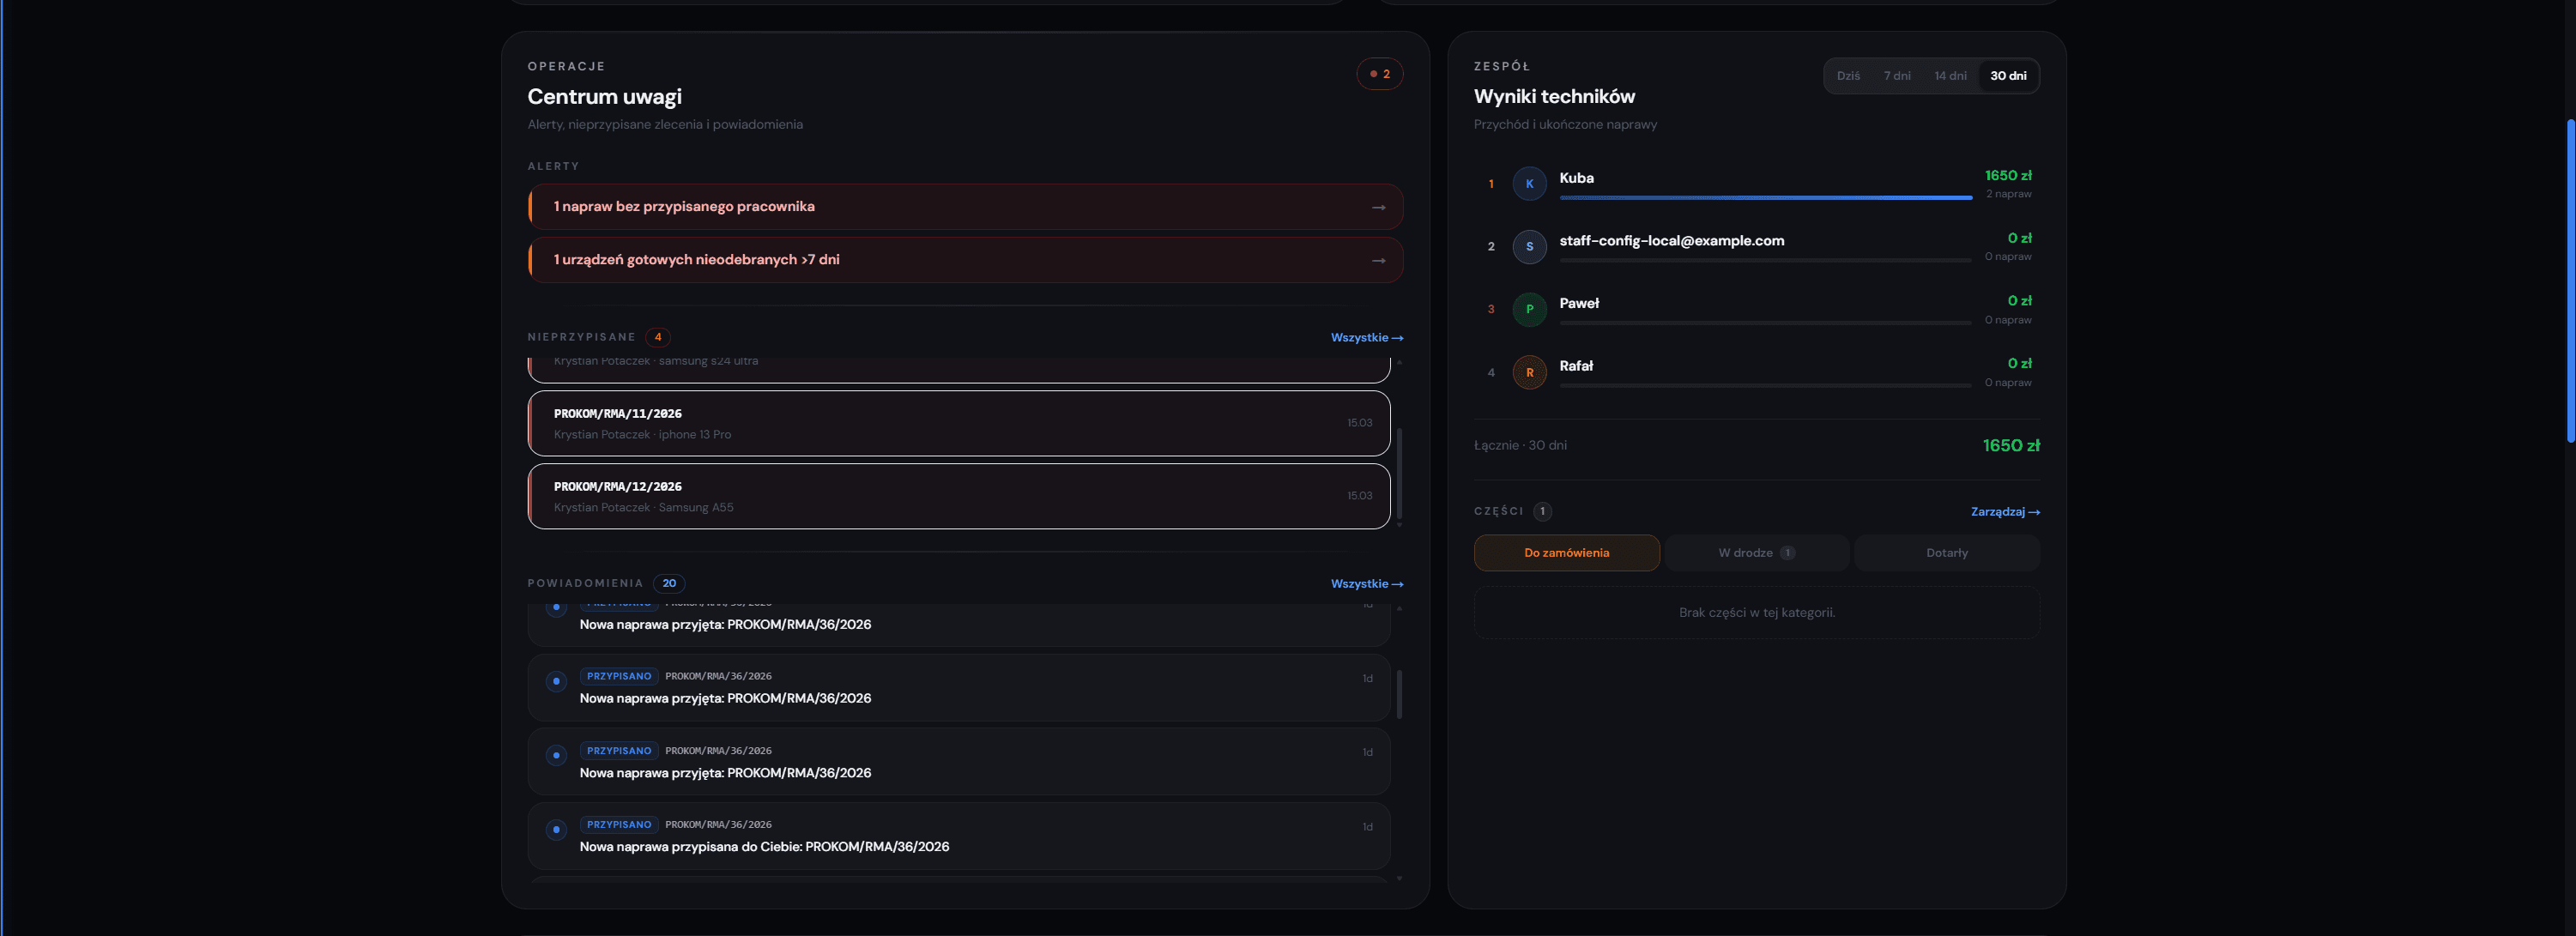
Task: Click blue dot beside 'przypisana do Ciebie' notification
Action: pyautogui.click(x=556, y=829)
